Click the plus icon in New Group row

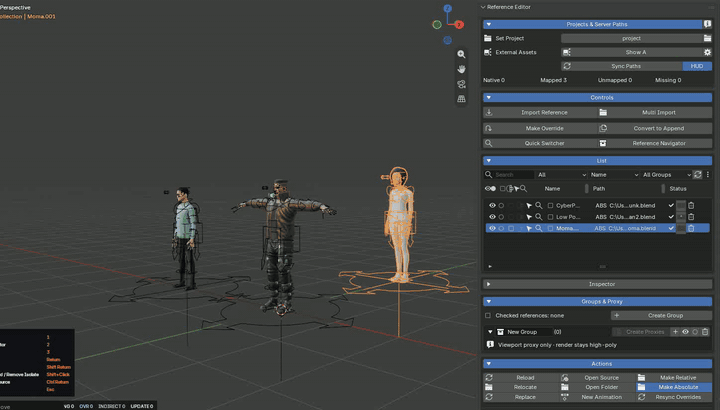tap(675, 331)
